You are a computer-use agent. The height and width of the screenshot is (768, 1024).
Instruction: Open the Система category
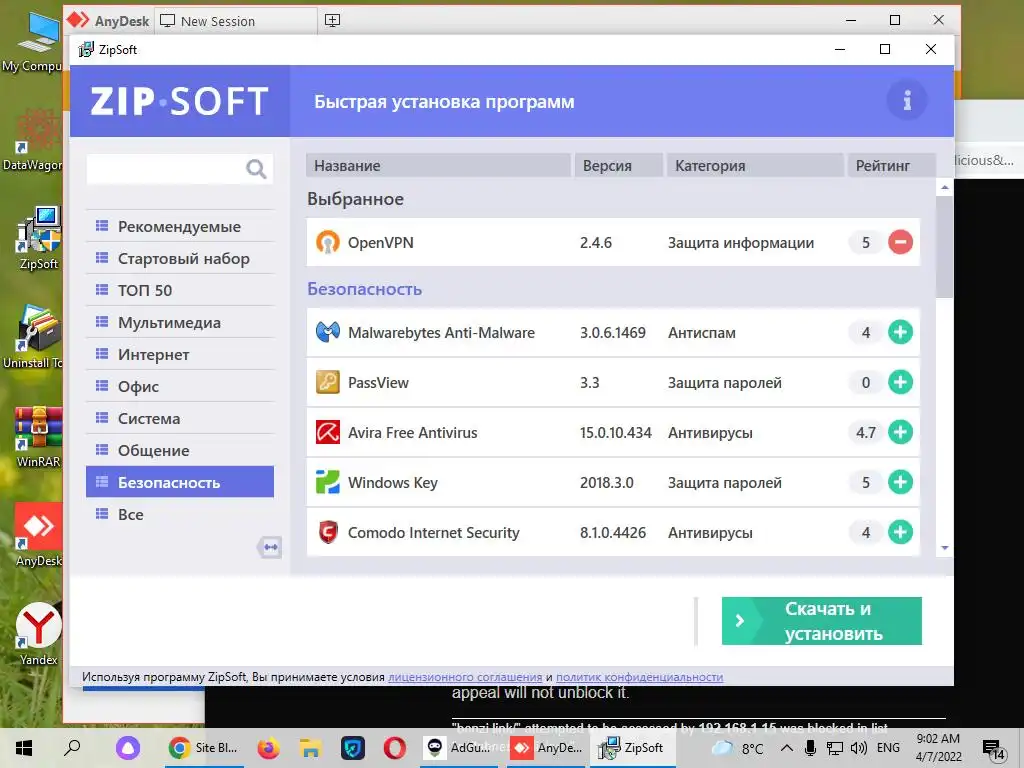click(x=180, y=419)
